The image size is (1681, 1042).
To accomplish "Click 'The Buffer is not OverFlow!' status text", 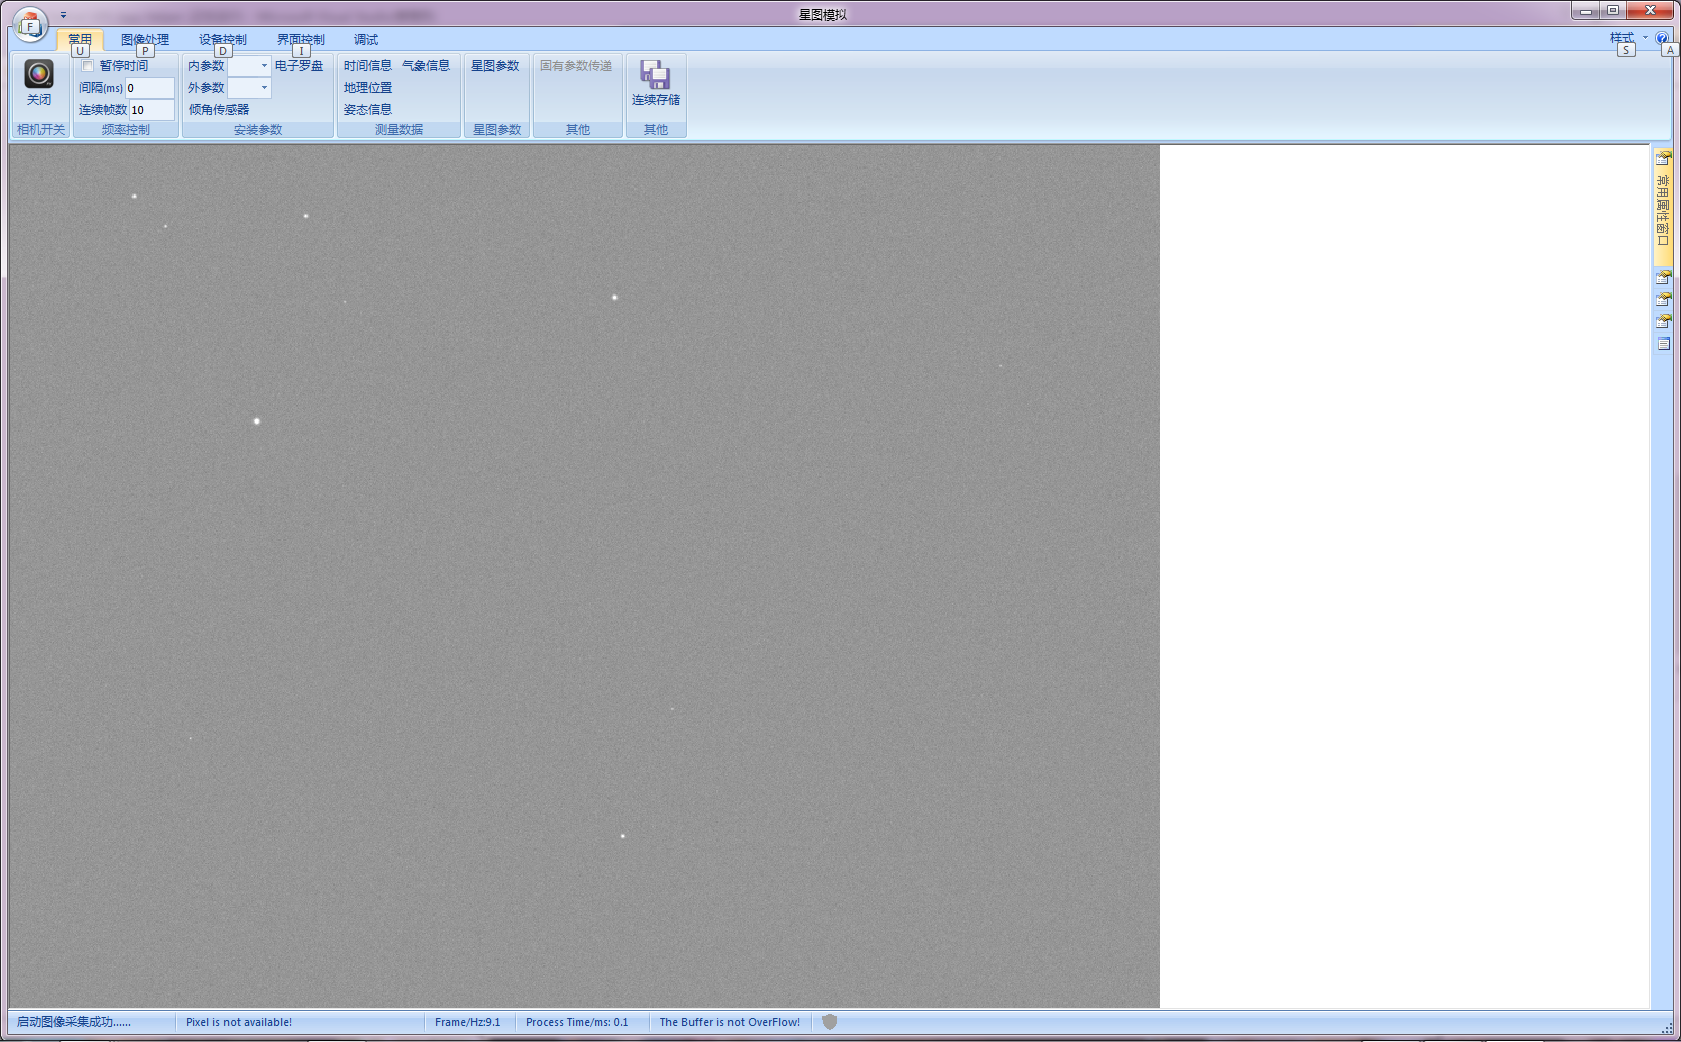I will point(729,1022).
